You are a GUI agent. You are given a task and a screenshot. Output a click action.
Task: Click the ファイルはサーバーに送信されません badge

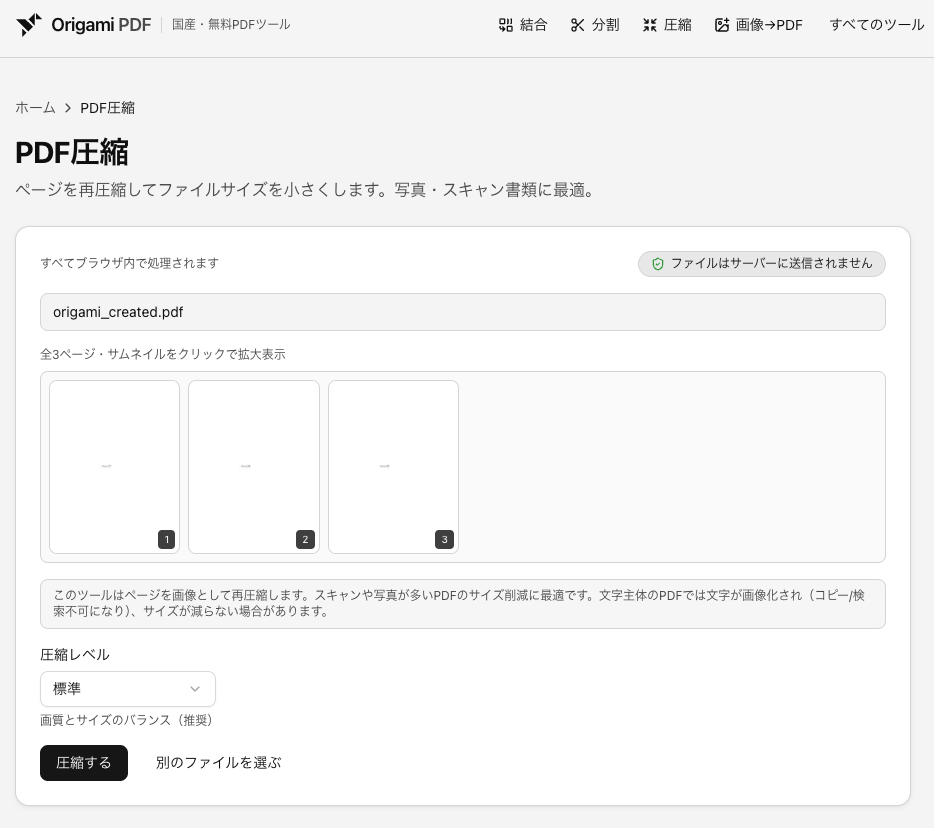[x=762, y=264]
